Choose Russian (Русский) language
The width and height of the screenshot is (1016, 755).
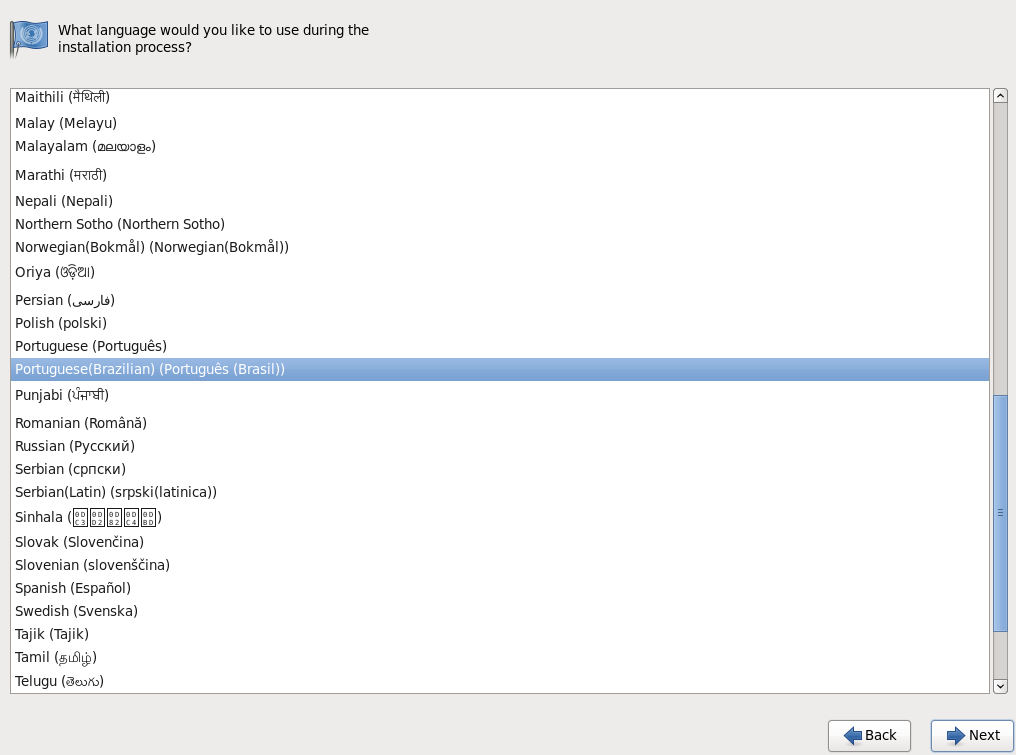75,446
